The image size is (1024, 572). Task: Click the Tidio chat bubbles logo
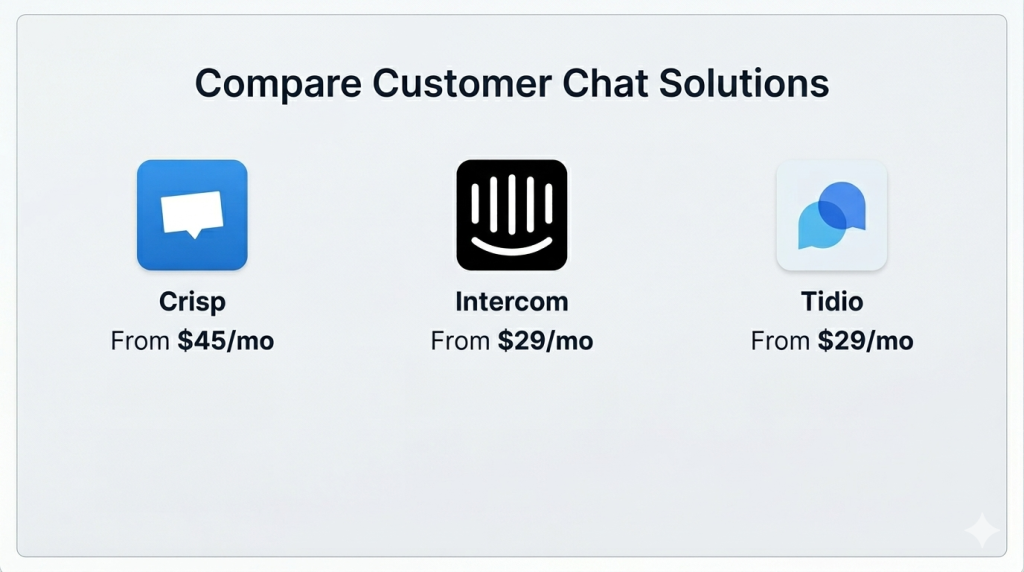(x=831, y=214)
